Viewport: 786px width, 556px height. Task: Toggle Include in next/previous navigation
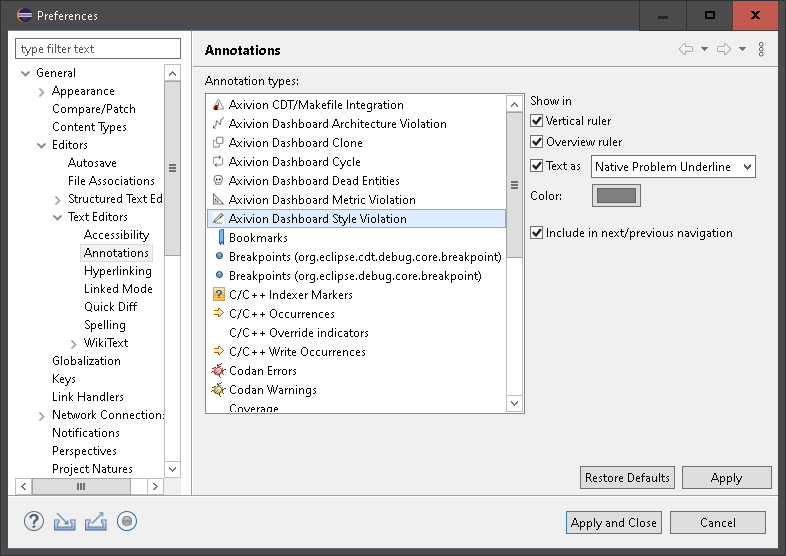coord(536,233)
